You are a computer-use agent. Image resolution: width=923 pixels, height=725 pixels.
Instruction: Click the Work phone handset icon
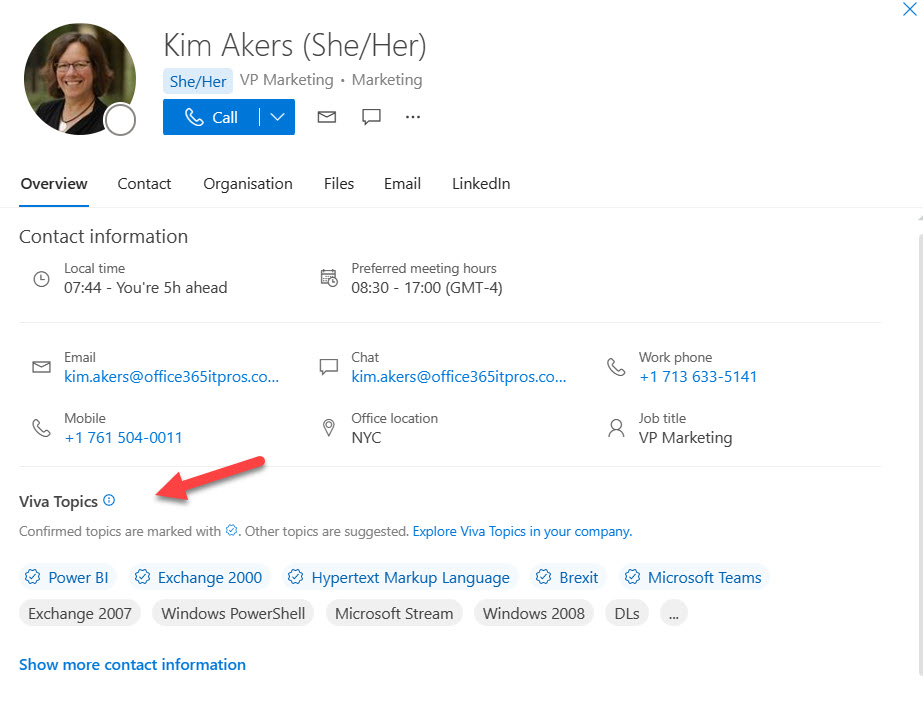(616, 367)
